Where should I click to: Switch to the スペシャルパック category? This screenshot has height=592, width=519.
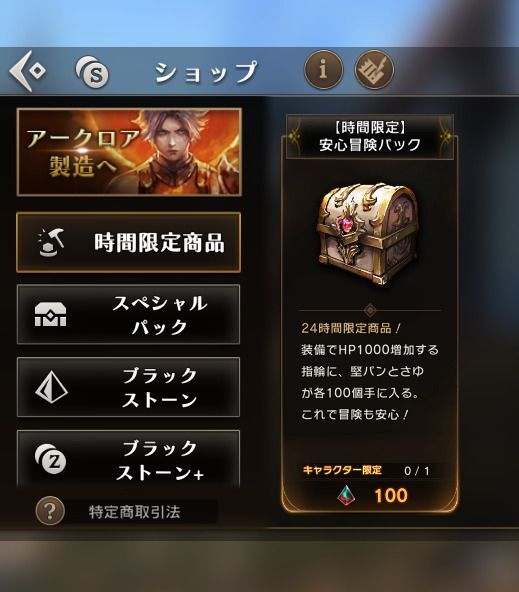tap(128, 314)
